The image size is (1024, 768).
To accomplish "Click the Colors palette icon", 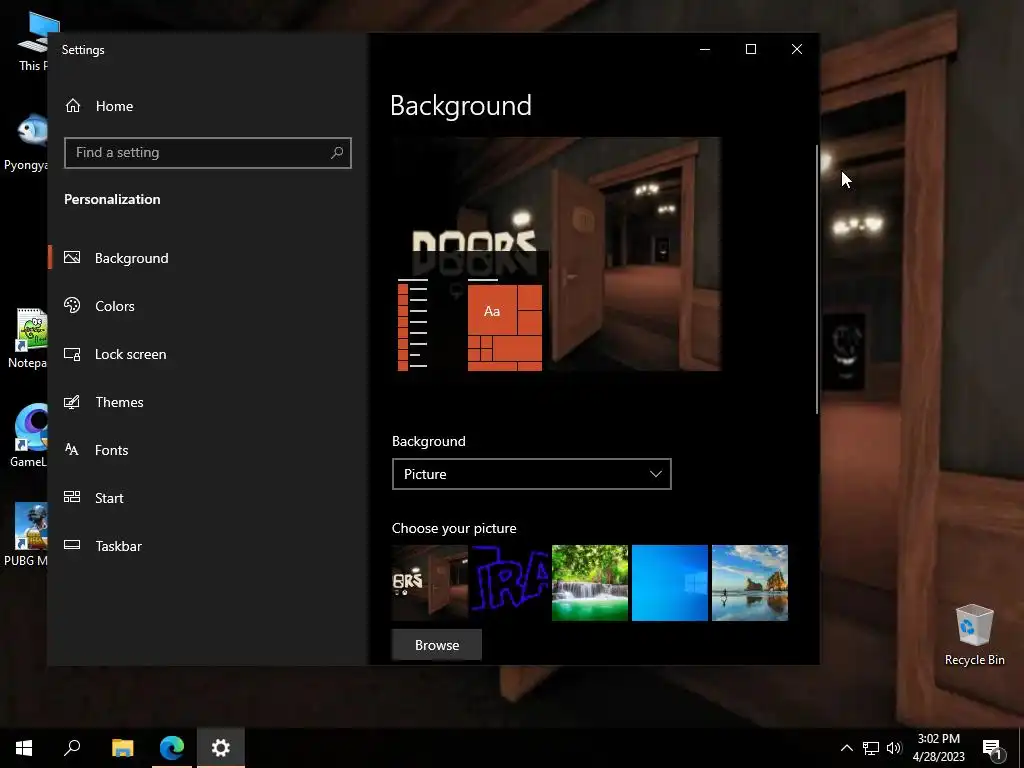I will (x=72, y=305).
